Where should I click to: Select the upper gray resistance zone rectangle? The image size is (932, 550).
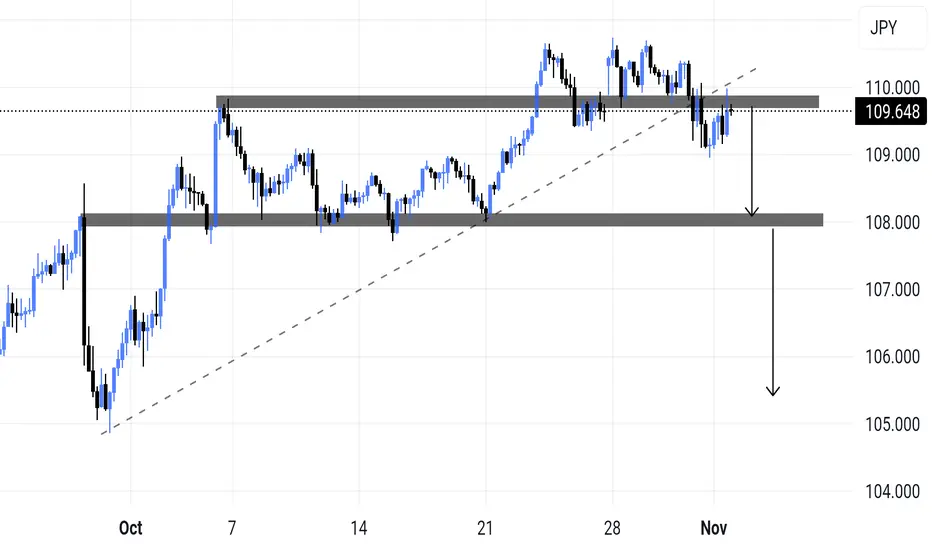(517, 102)
